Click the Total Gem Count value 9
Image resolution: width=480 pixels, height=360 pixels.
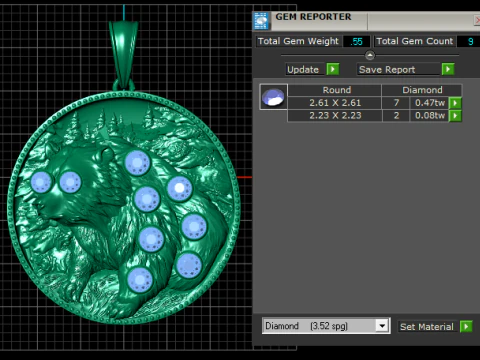[x=469, y=42]
